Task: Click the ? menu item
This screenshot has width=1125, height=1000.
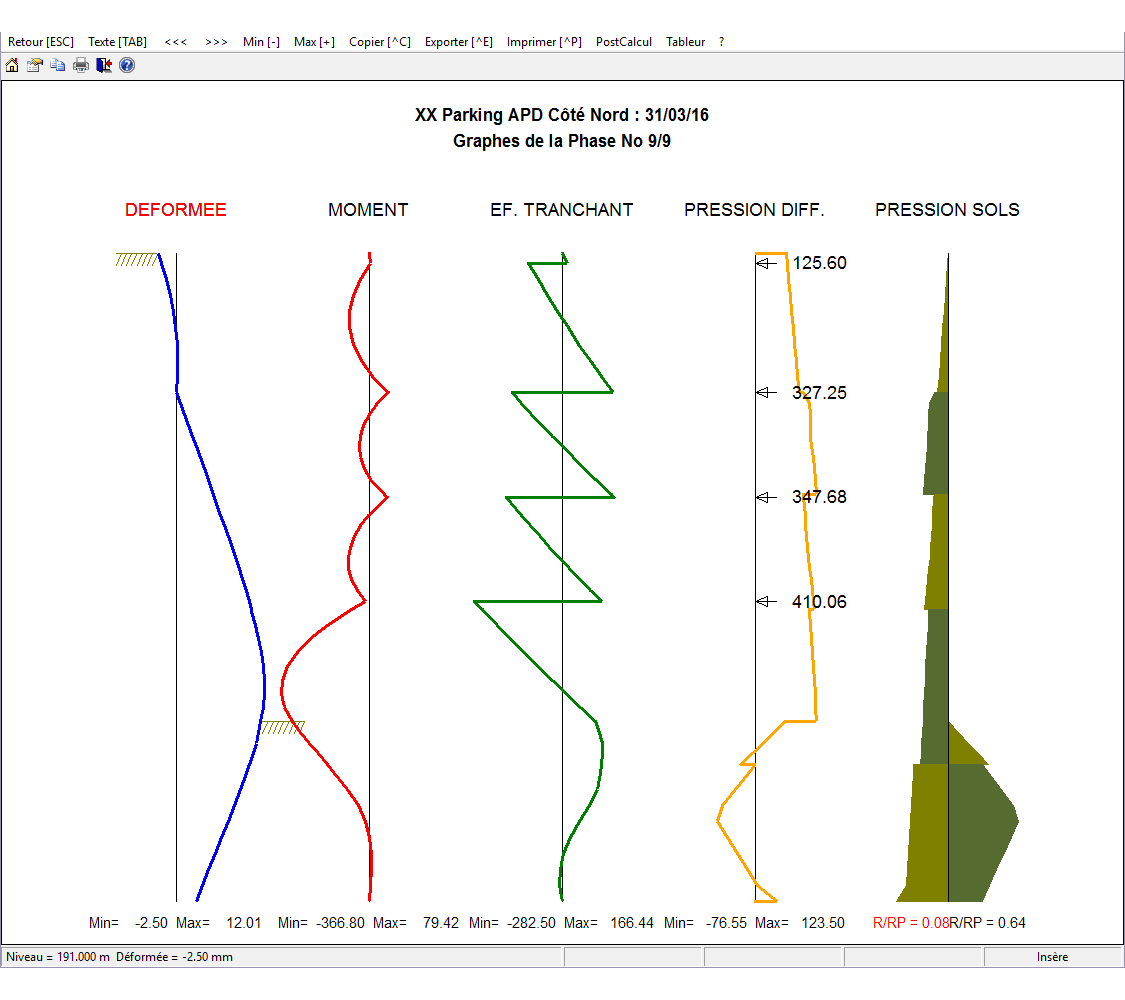Action: click(x=721, y=42)
